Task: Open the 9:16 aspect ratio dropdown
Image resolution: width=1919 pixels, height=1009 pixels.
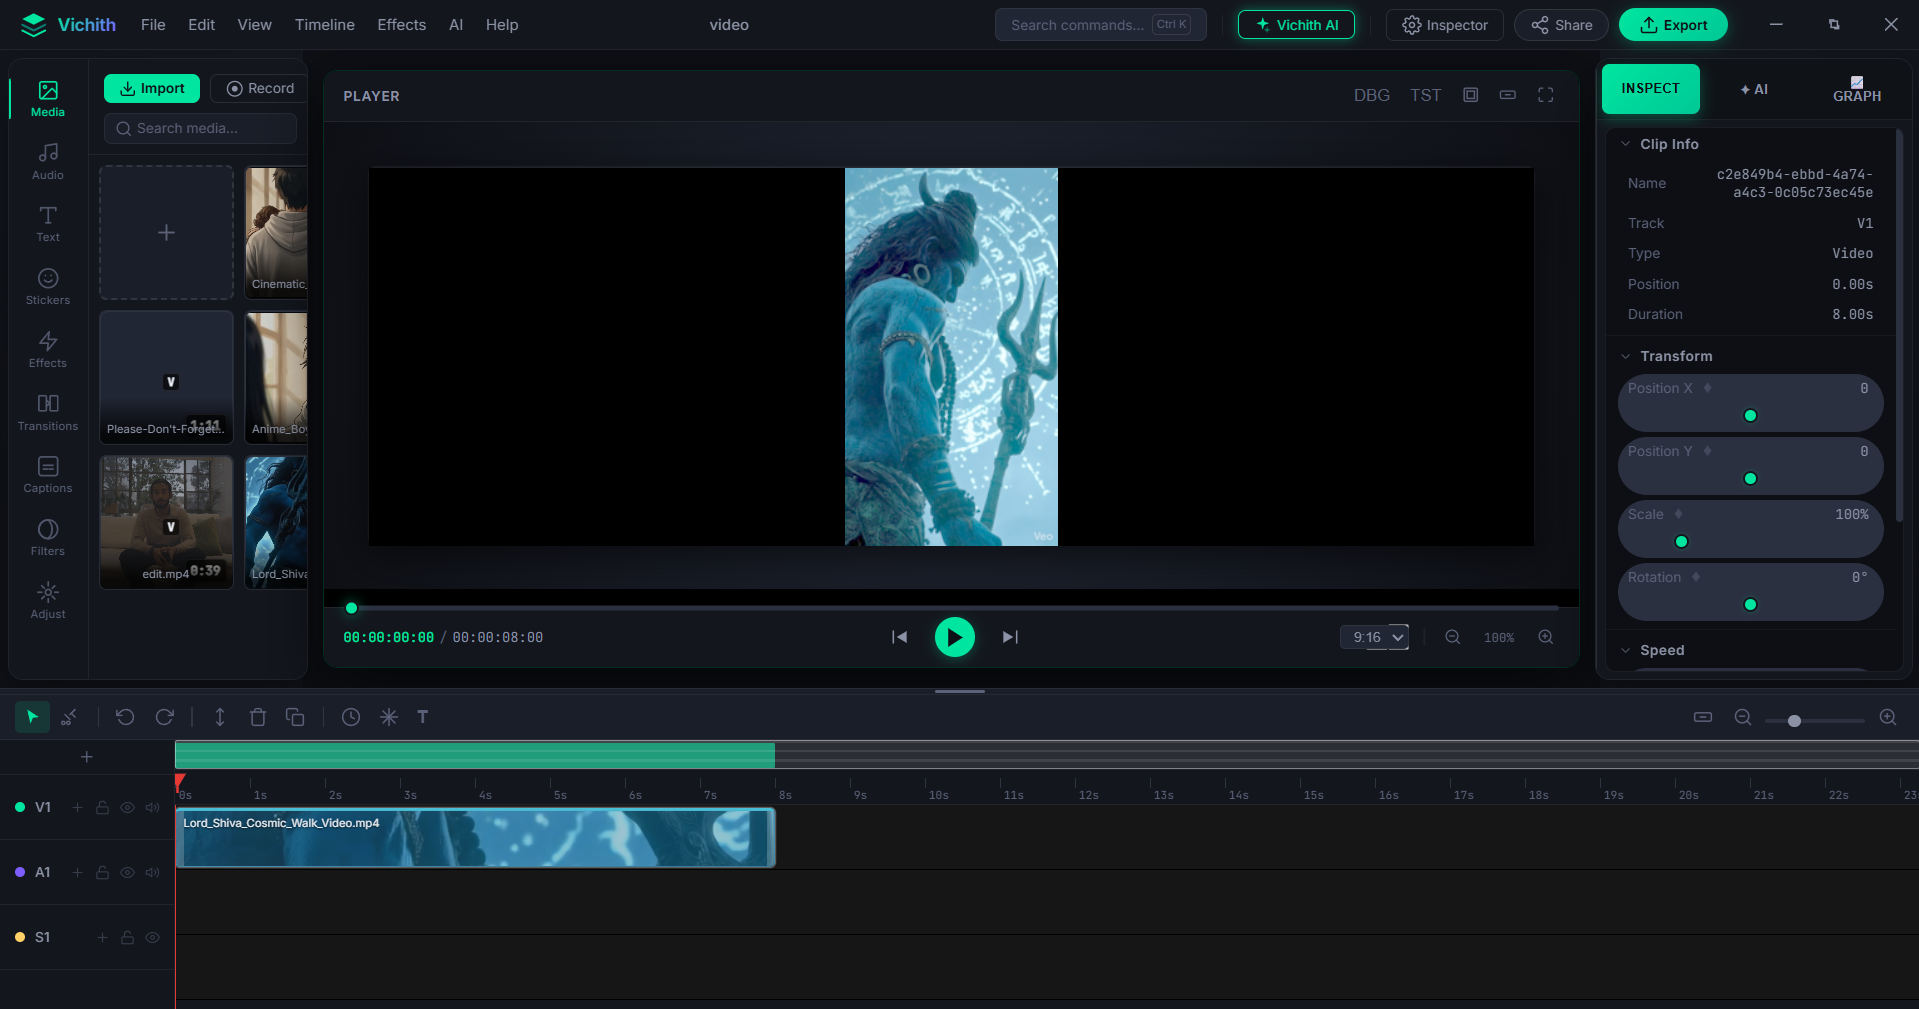Action: 1375,637
